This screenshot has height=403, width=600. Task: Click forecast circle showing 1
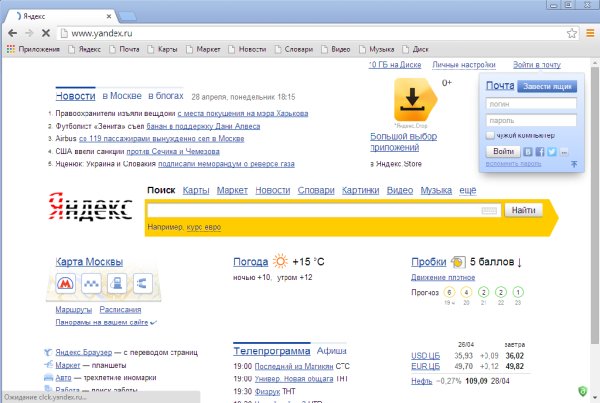click(518, 292)
